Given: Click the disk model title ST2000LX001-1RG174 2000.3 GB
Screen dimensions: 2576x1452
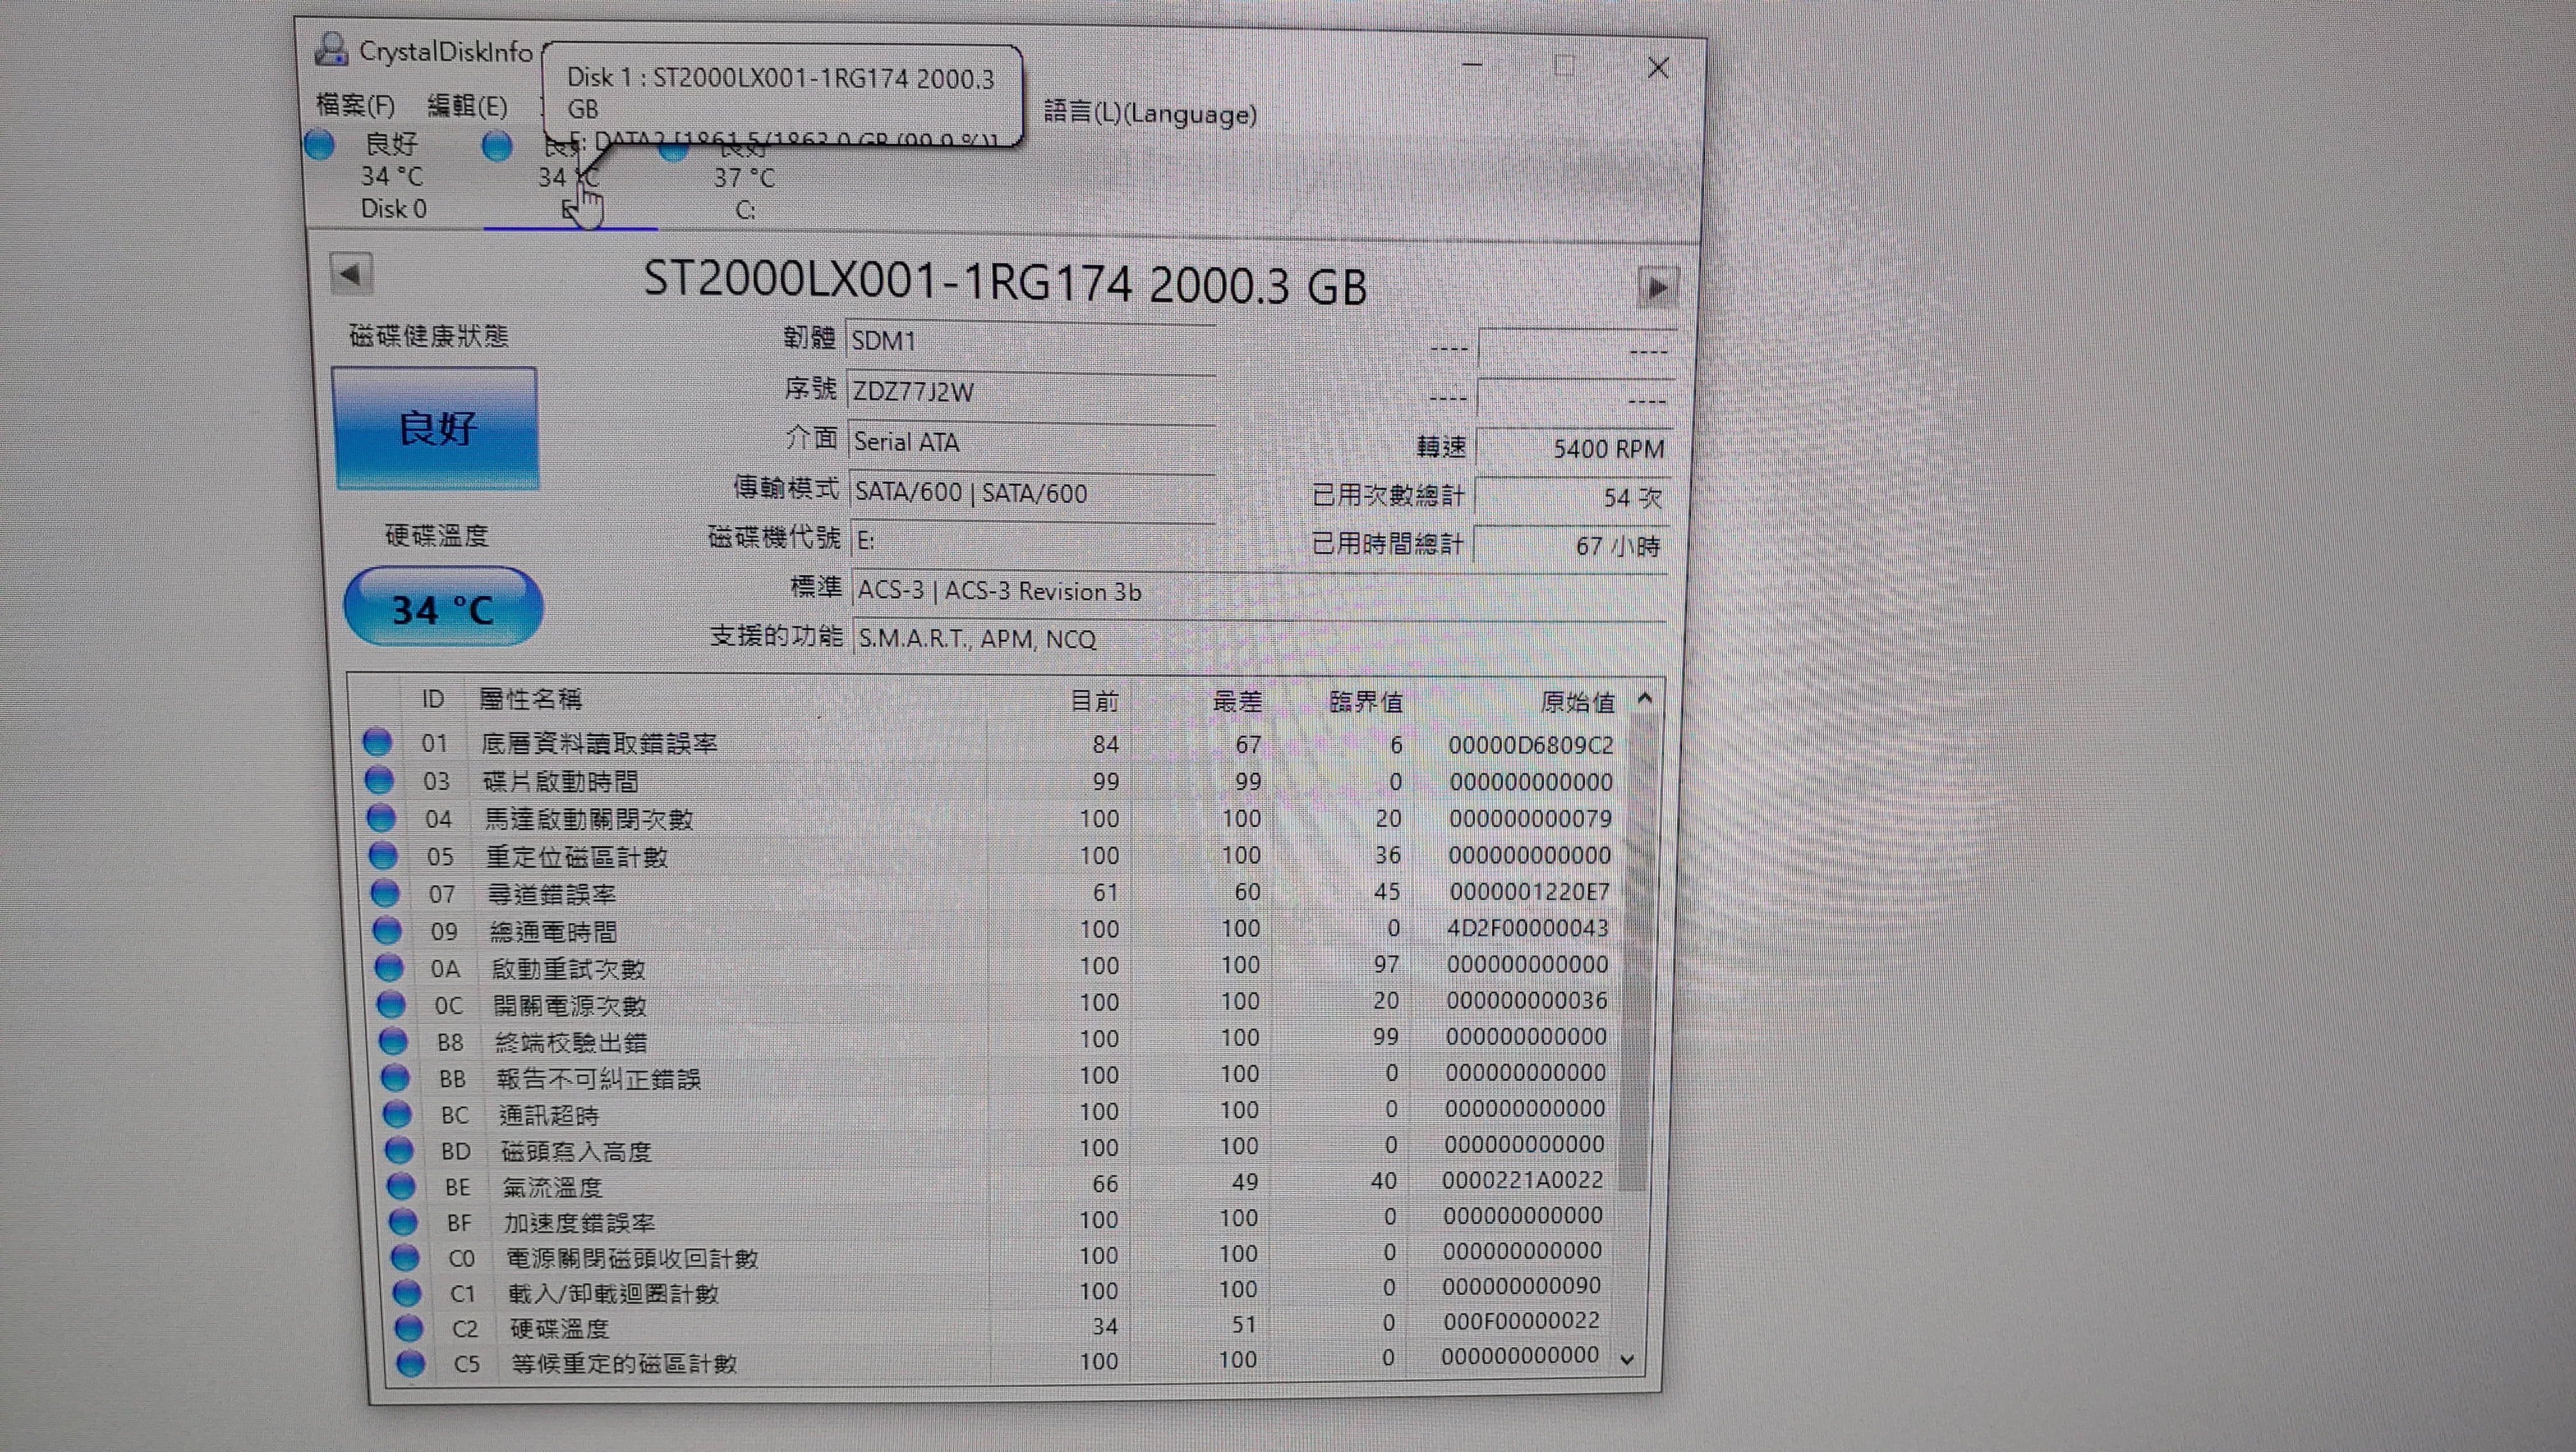Looking at the screenshot, I should click(1004, 282).
